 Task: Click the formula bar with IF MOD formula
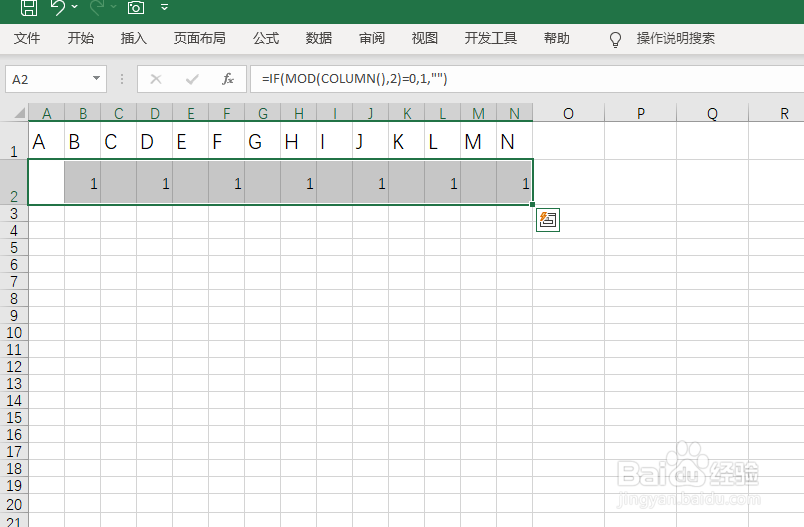[x=527, y=79]
